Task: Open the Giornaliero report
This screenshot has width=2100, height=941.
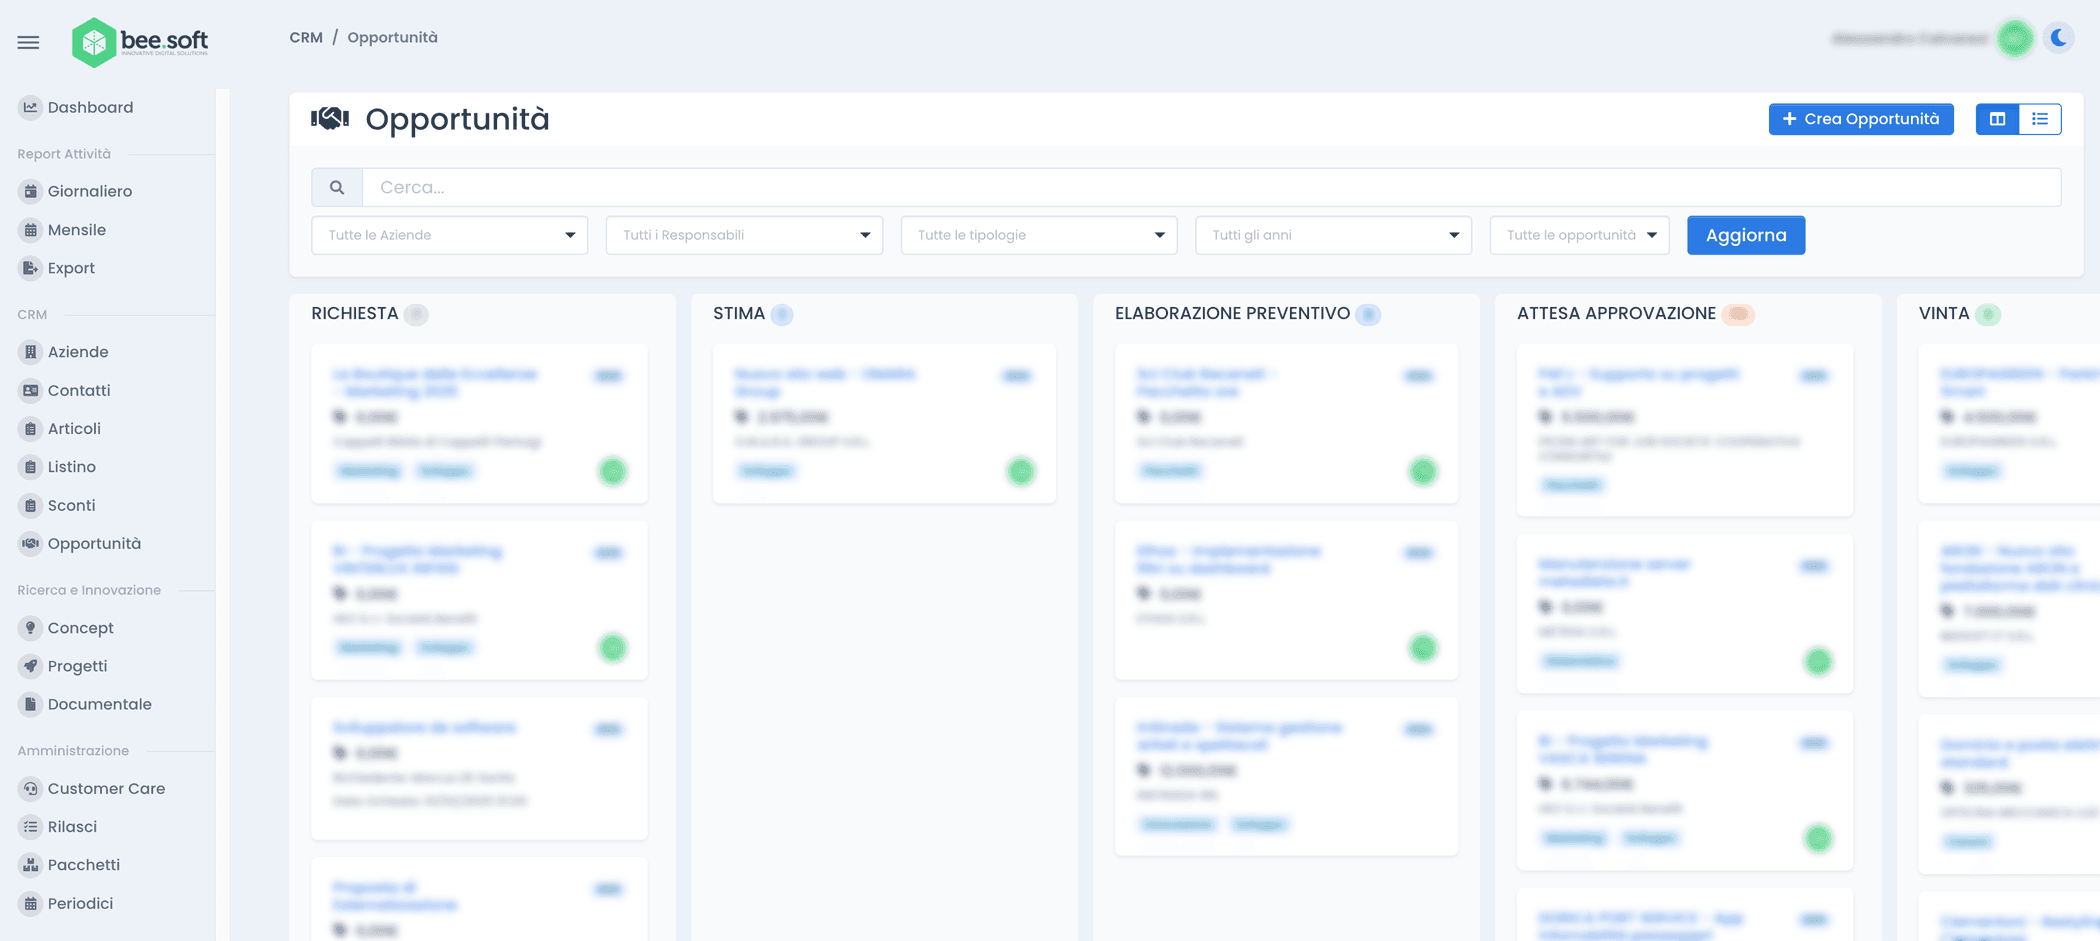Action: click(89, 191)
